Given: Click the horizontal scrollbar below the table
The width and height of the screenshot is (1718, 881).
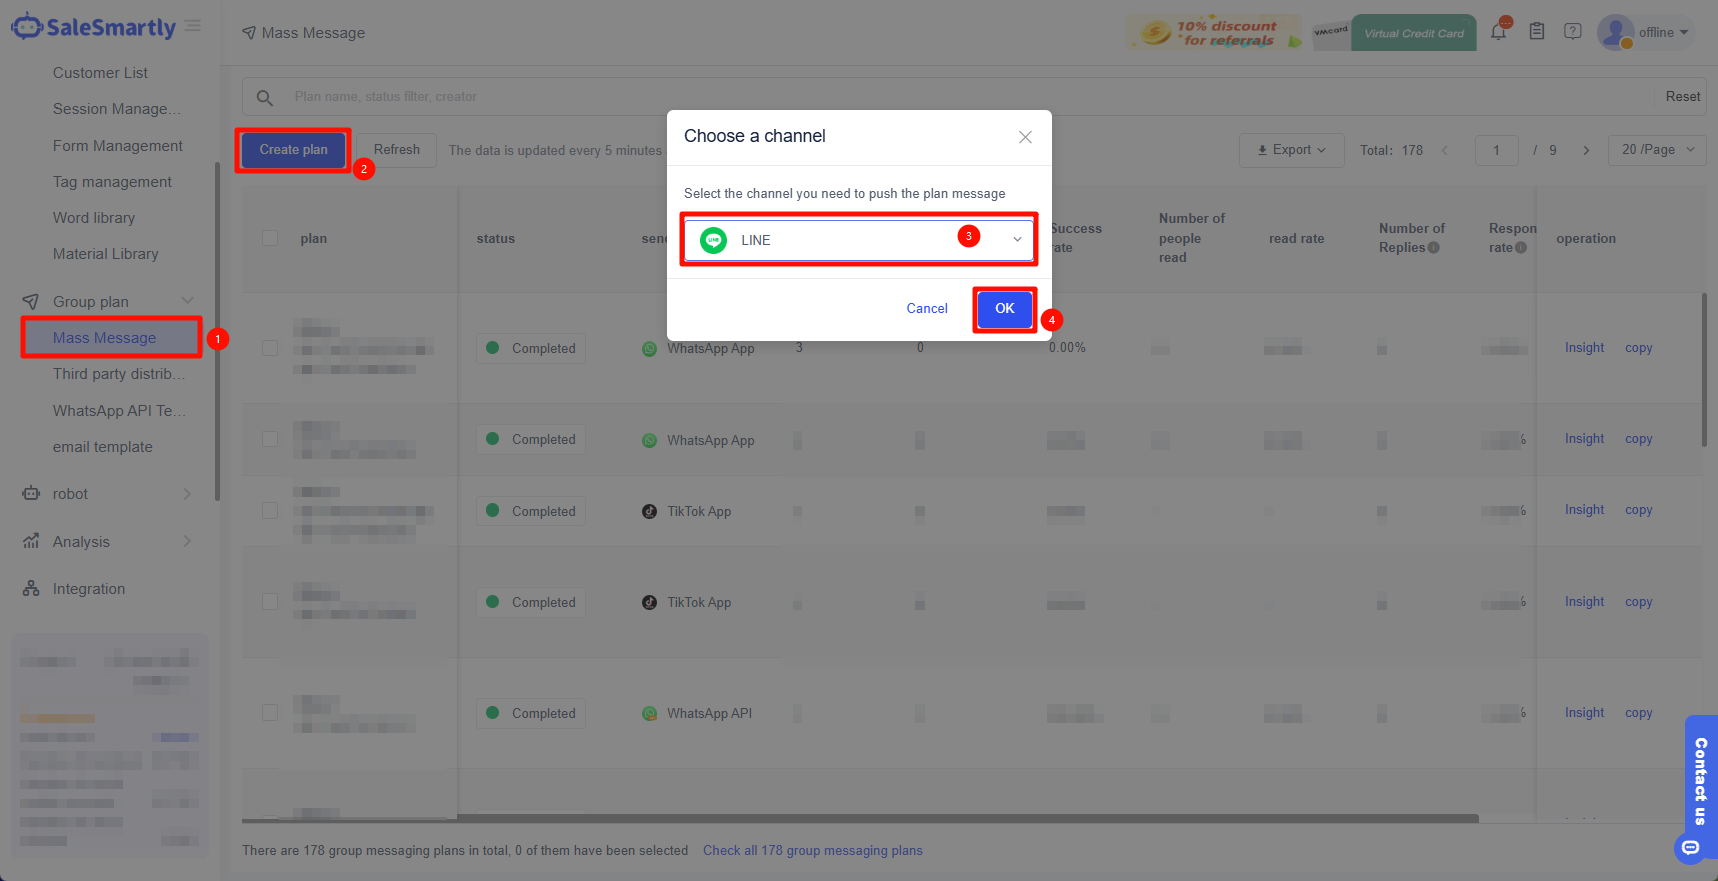Looking at the screenshot, I should click(860, 818).
